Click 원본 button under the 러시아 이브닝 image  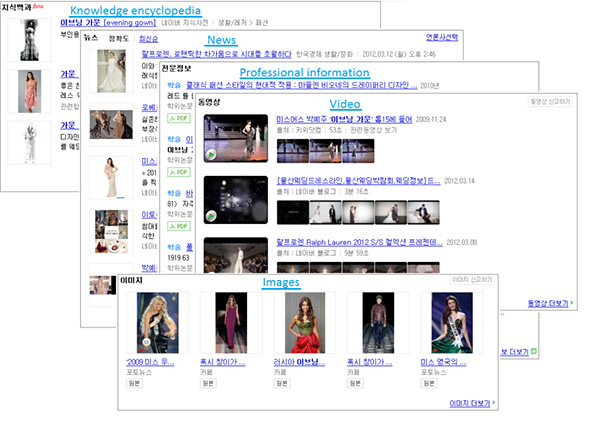[x=282, y=383]
